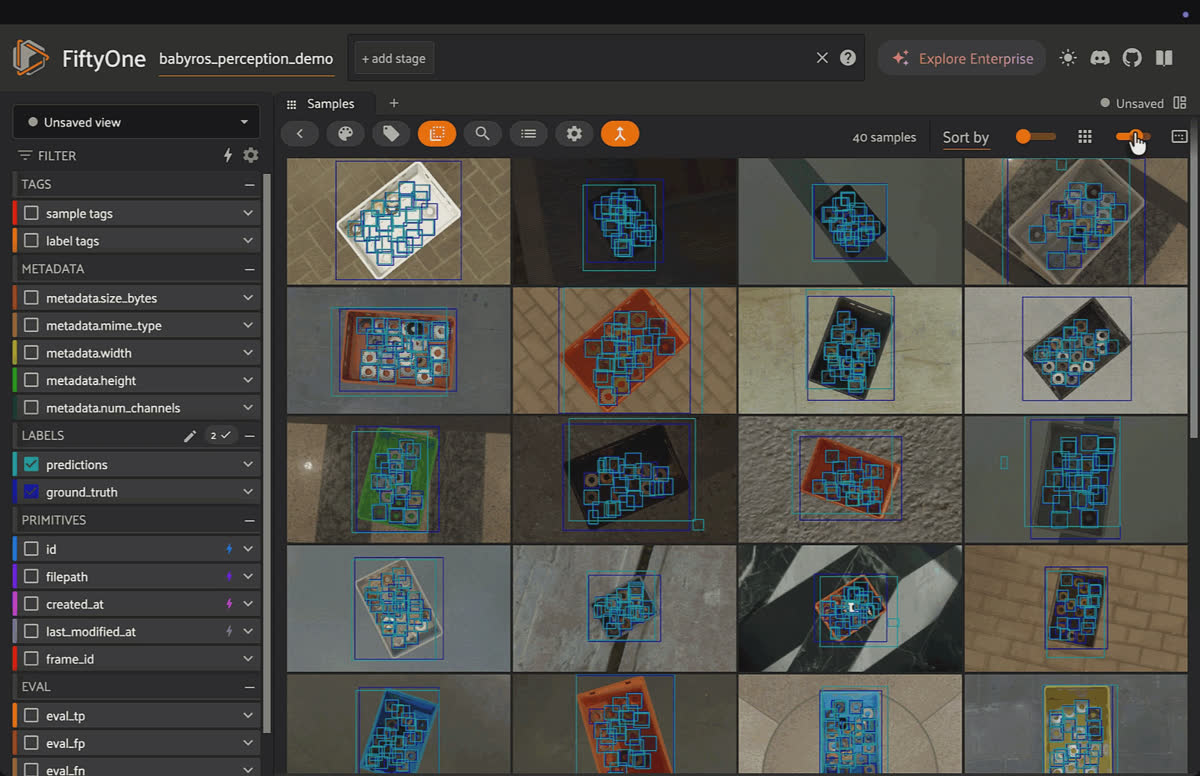Click the lightning bolt filter icon

(x=228, y=155)
